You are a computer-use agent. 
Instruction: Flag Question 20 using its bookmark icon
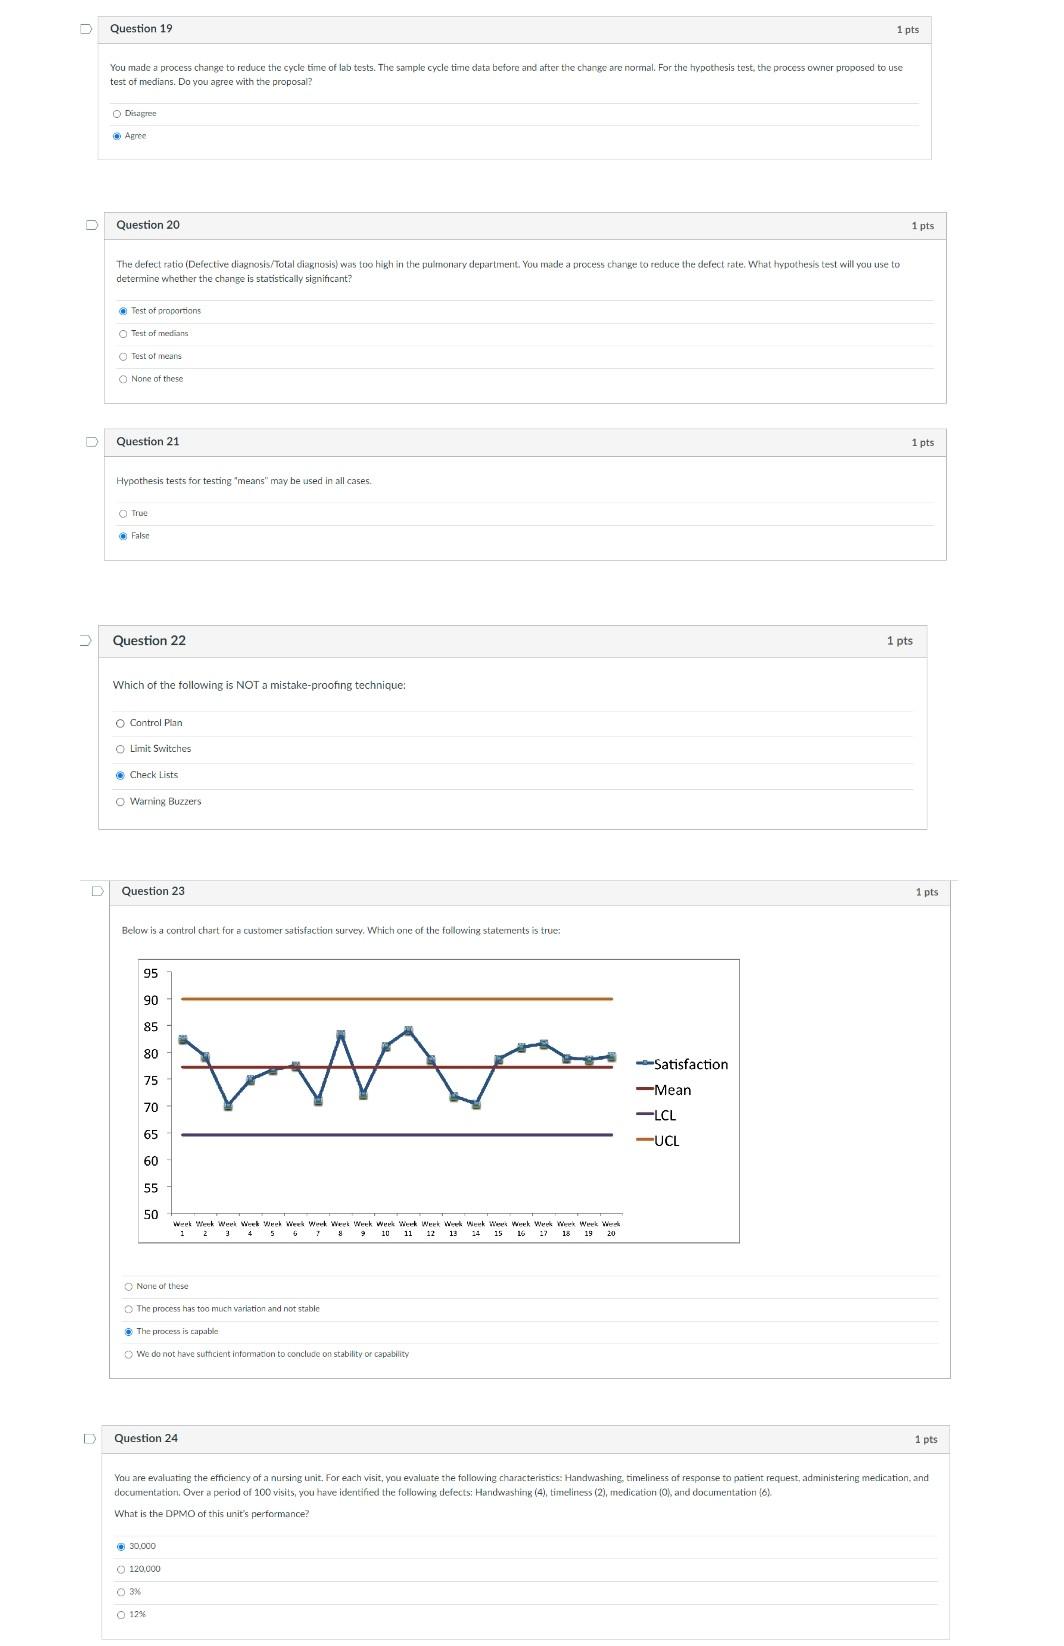click(x=92, y=225)
